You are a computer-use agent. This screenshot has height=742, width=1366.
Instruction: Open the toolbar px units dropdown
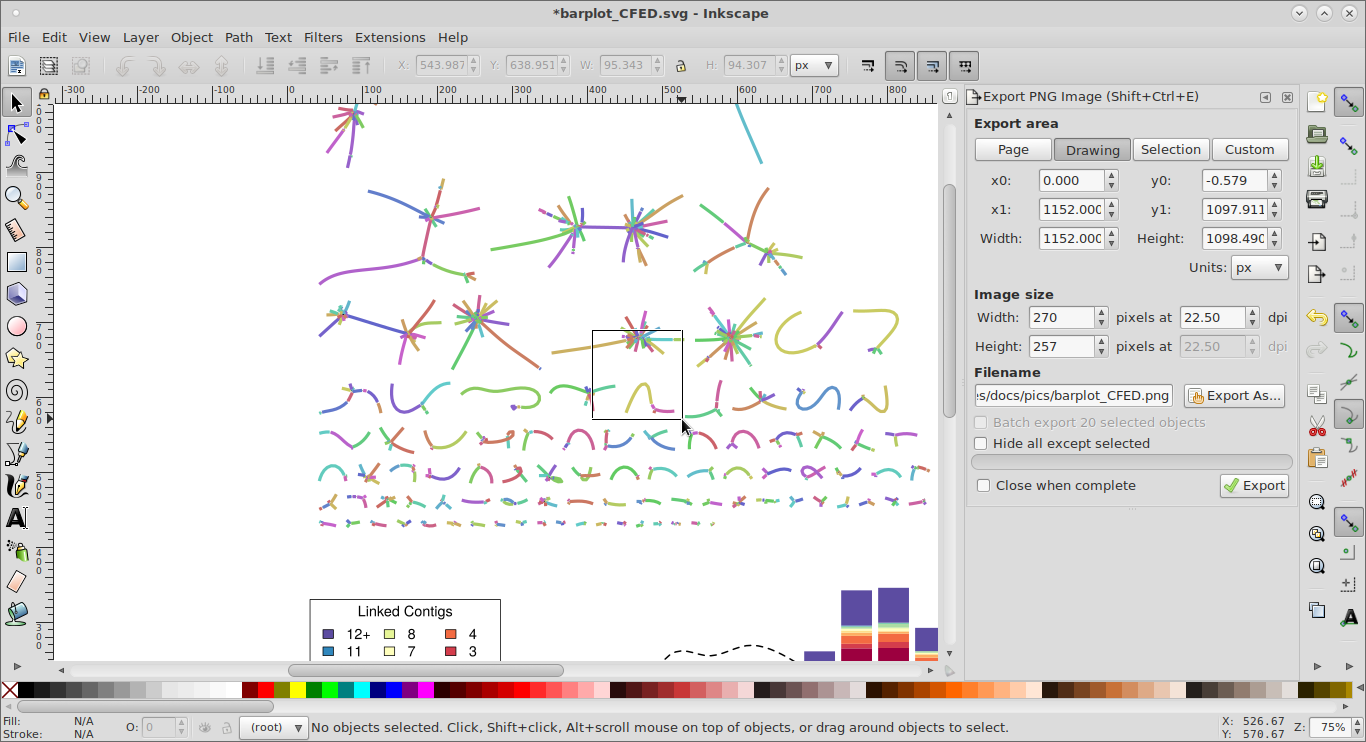[814, 66]
